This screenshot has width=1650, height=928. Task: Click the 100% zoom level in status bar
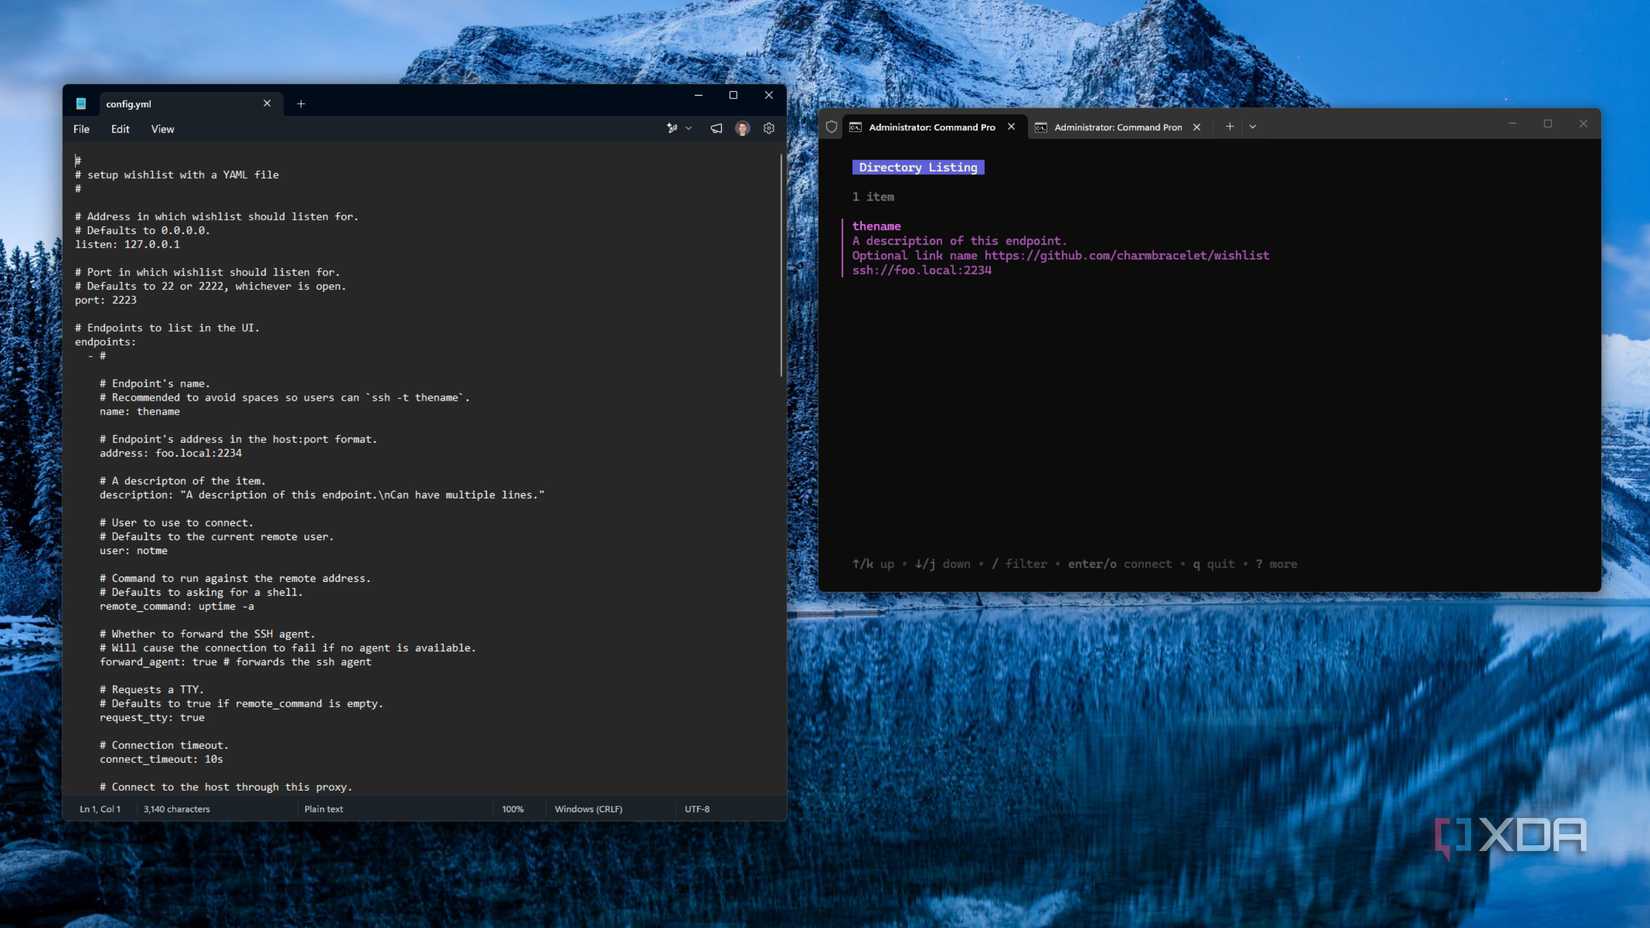(513, 809)
